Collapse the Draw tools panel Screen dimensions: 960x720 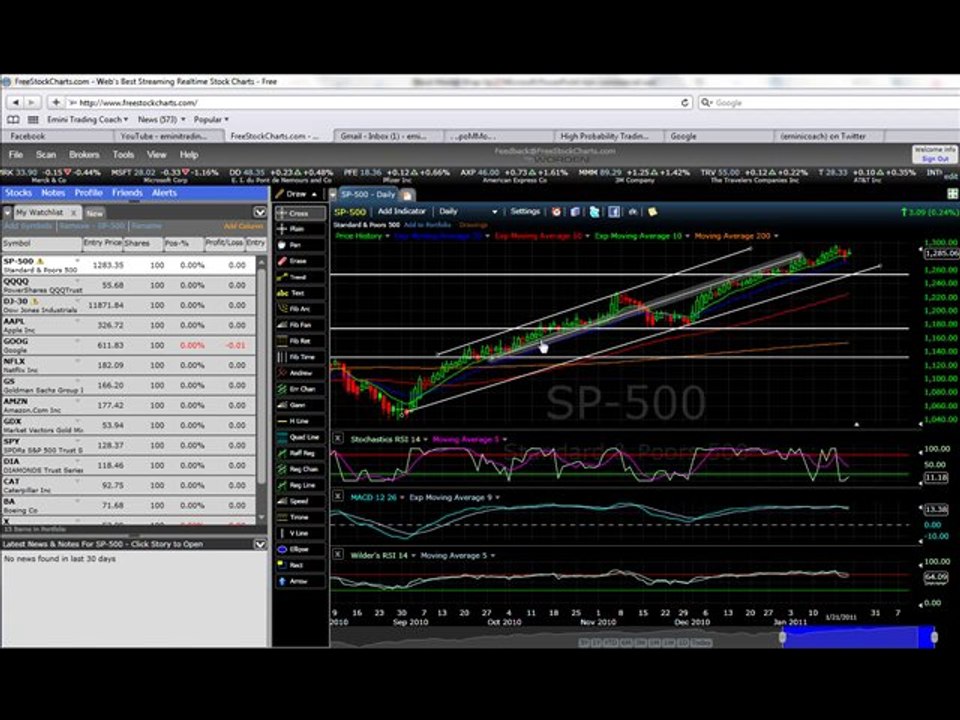[x=315, y=194]
